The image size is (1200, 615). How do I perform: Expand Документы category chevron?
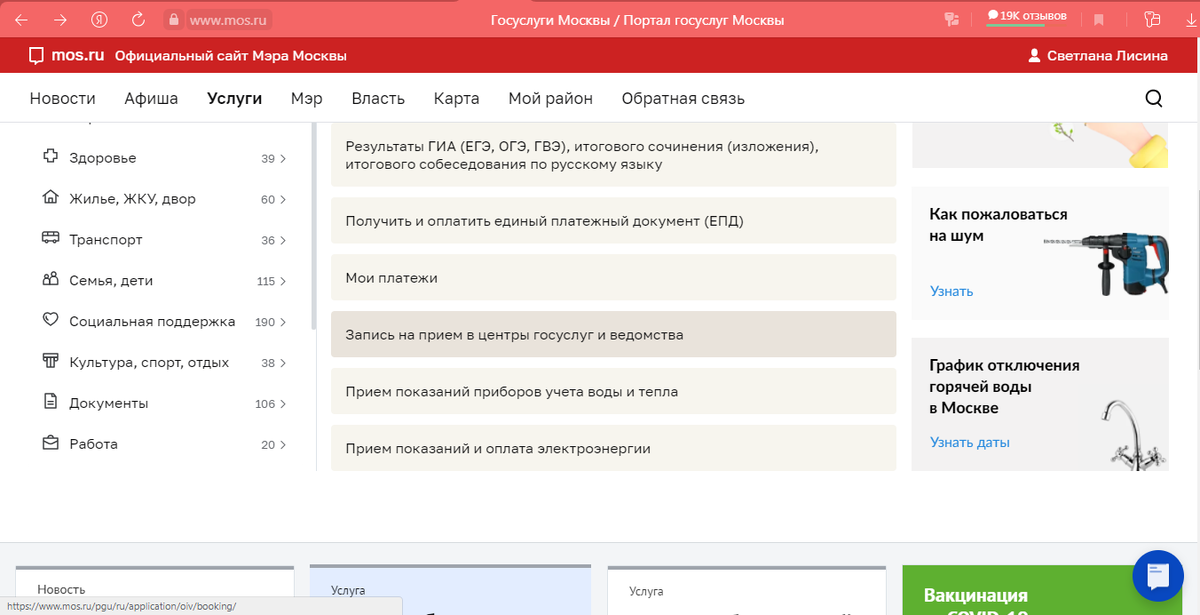click(x=283, y=405)
